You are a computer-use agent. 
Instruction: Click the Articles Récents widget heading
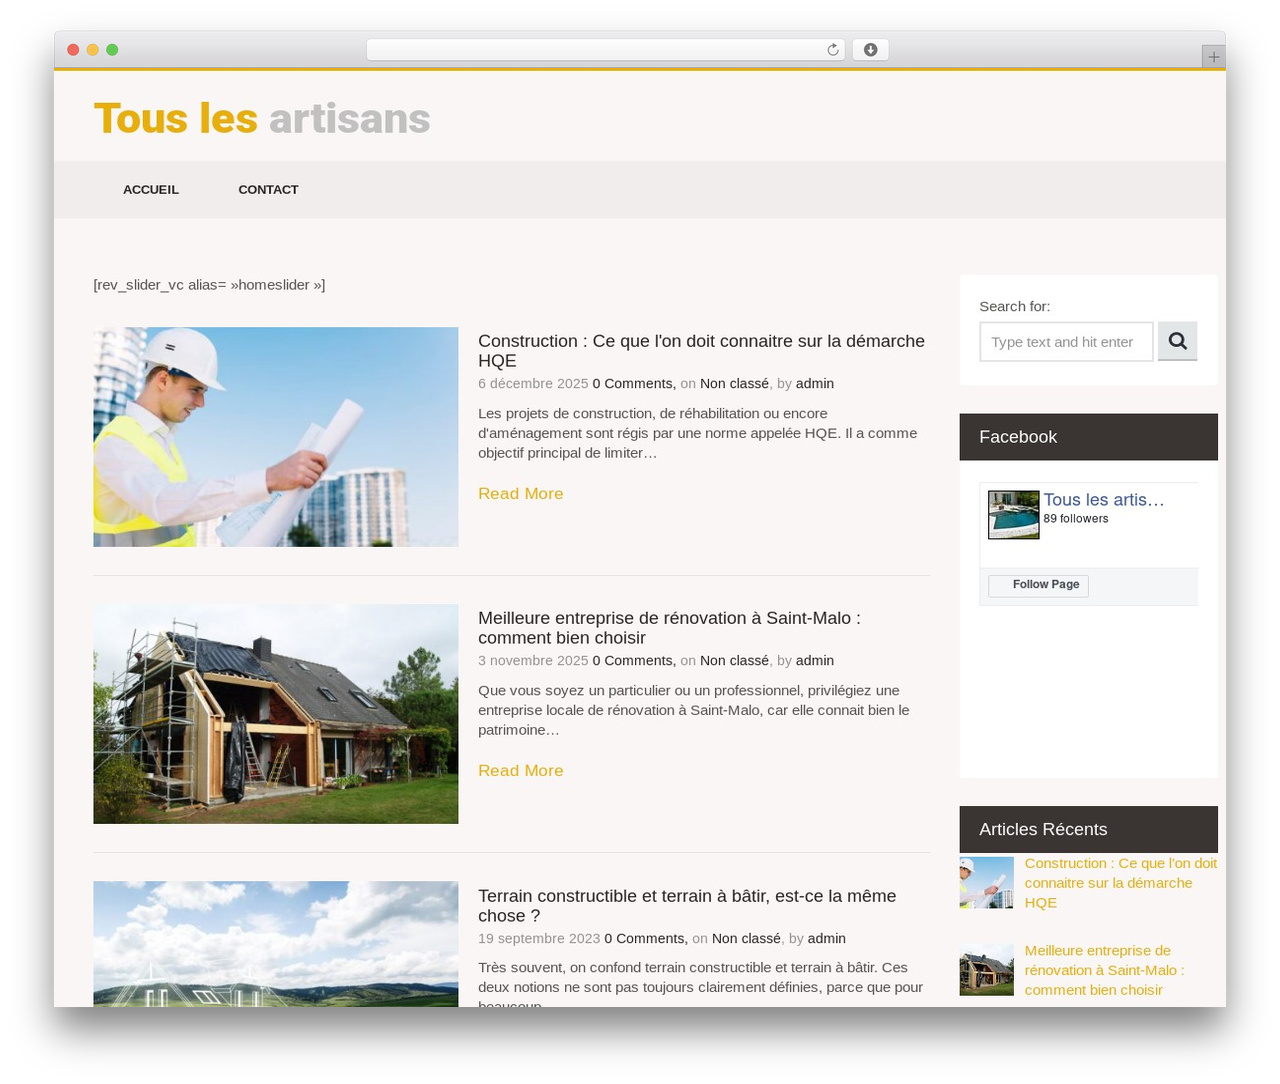[x=1089, y=829]
